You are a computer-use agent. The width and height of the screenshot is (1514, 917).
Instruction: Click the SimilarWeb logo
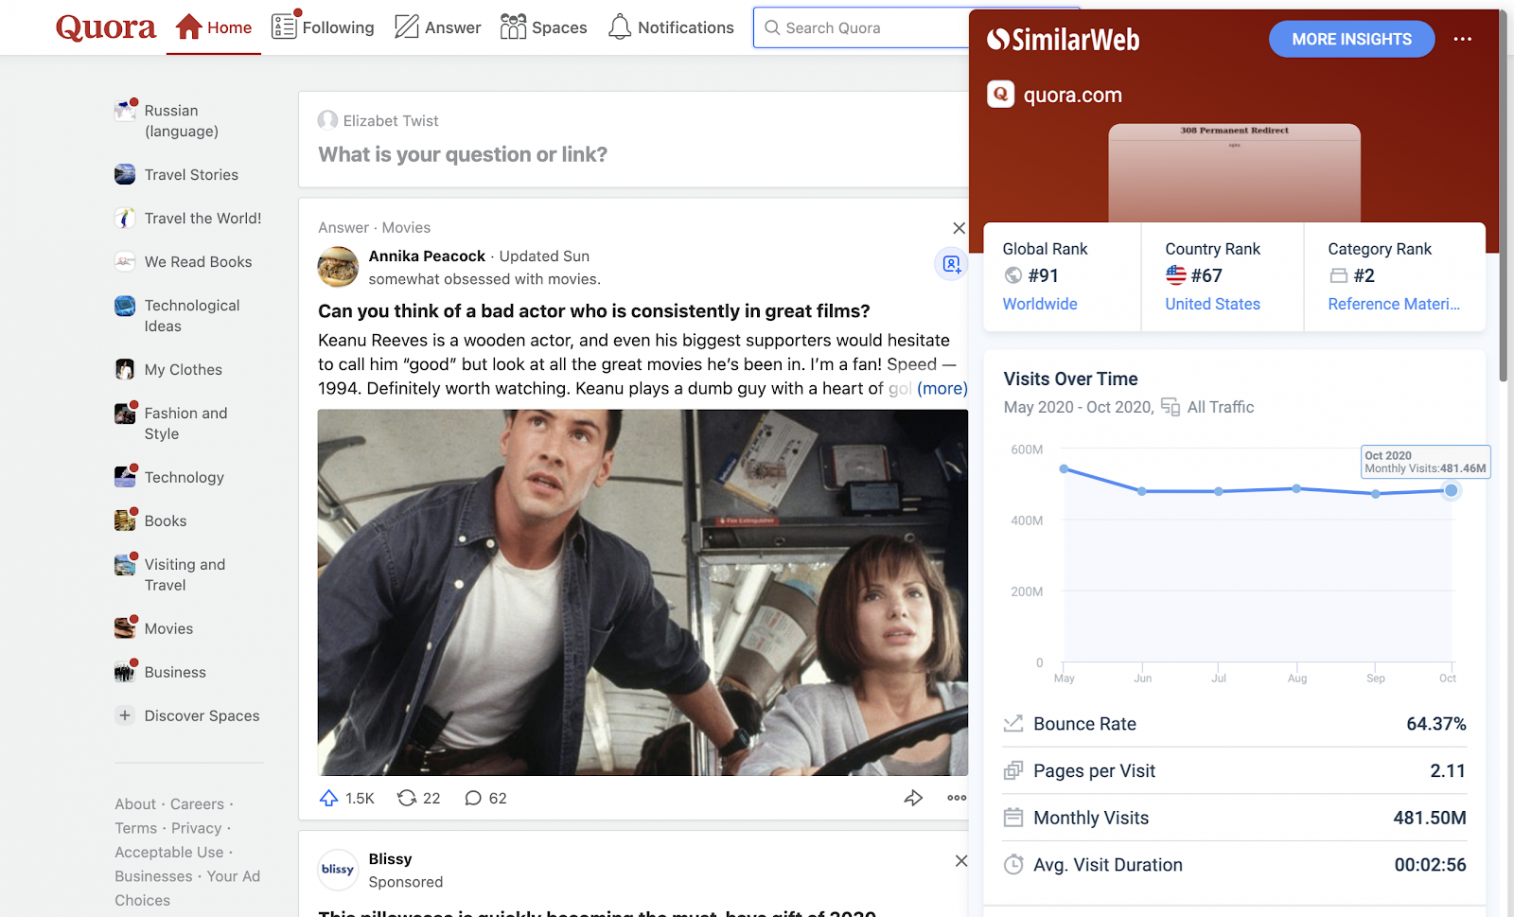coord(1063,40)
